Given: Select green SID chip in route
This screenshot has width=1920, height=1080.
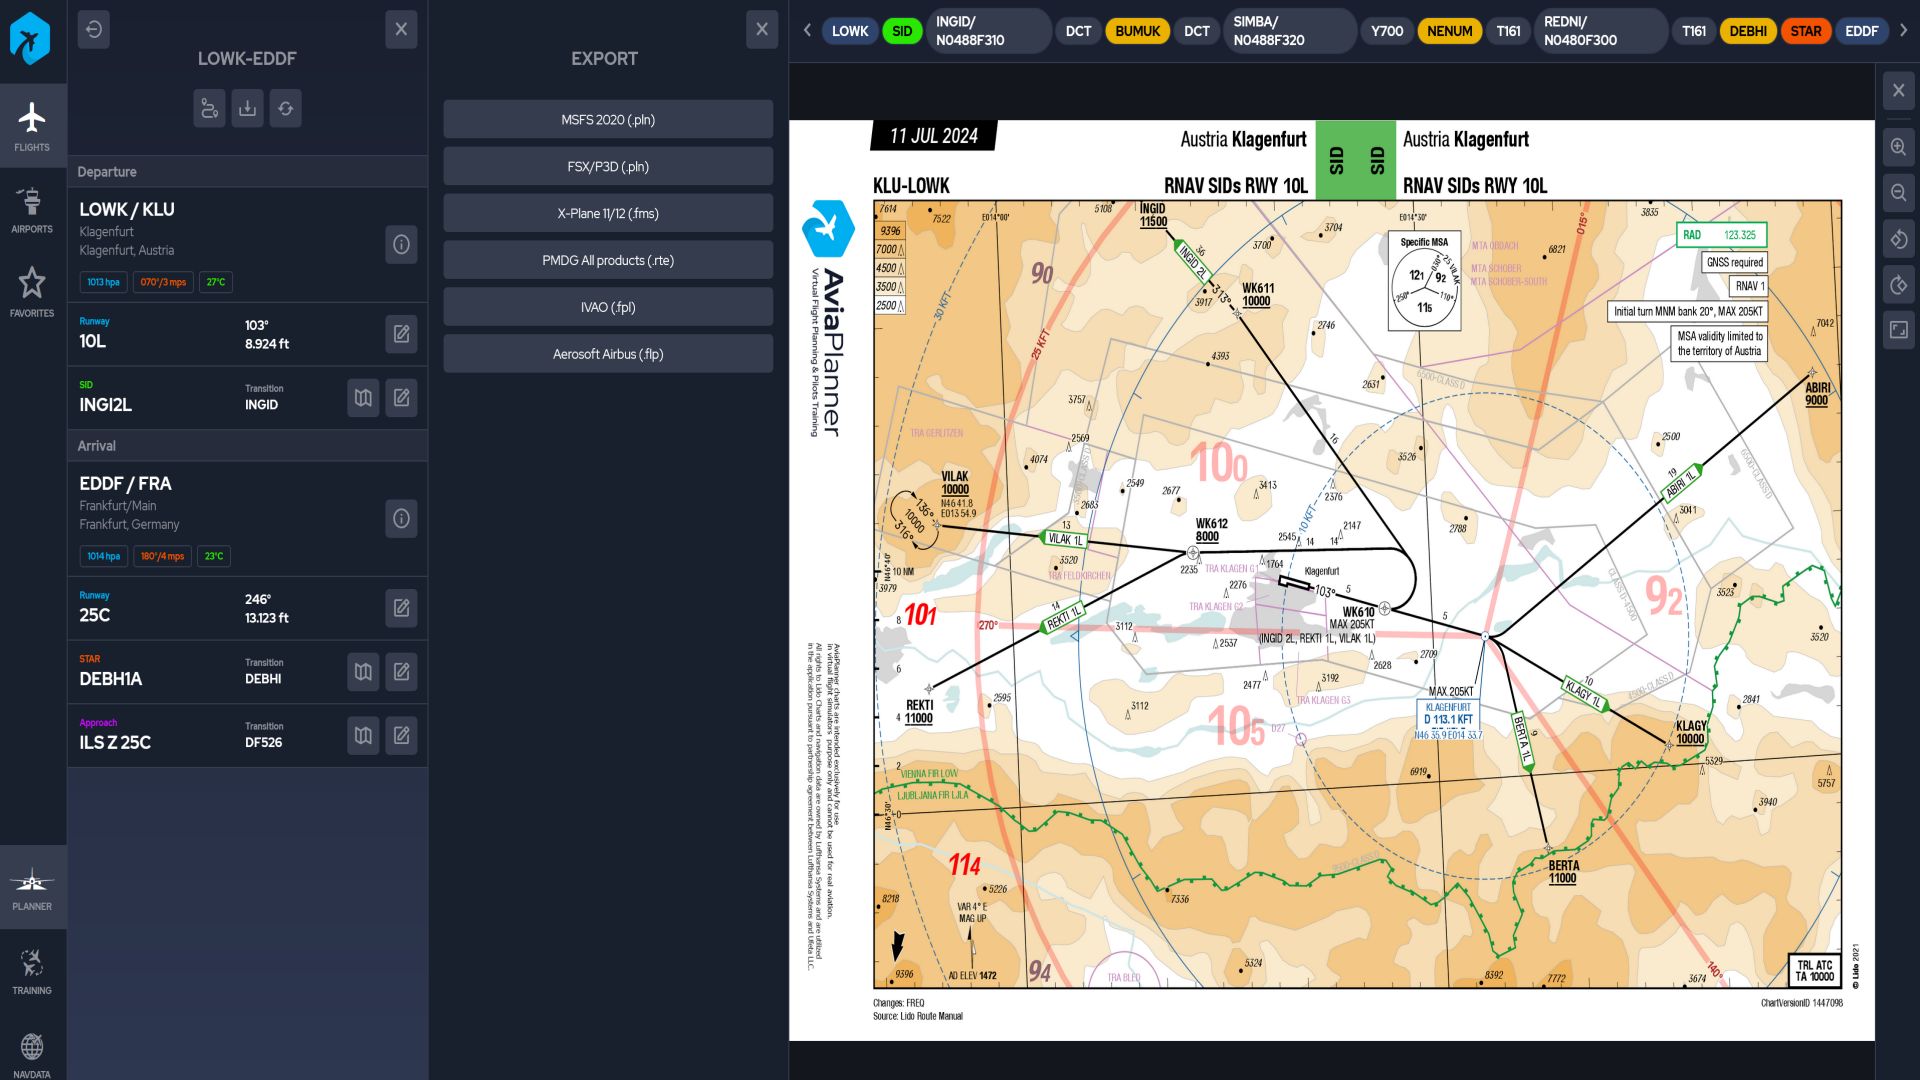Looking at the screenshot, I should click(902, 31).
